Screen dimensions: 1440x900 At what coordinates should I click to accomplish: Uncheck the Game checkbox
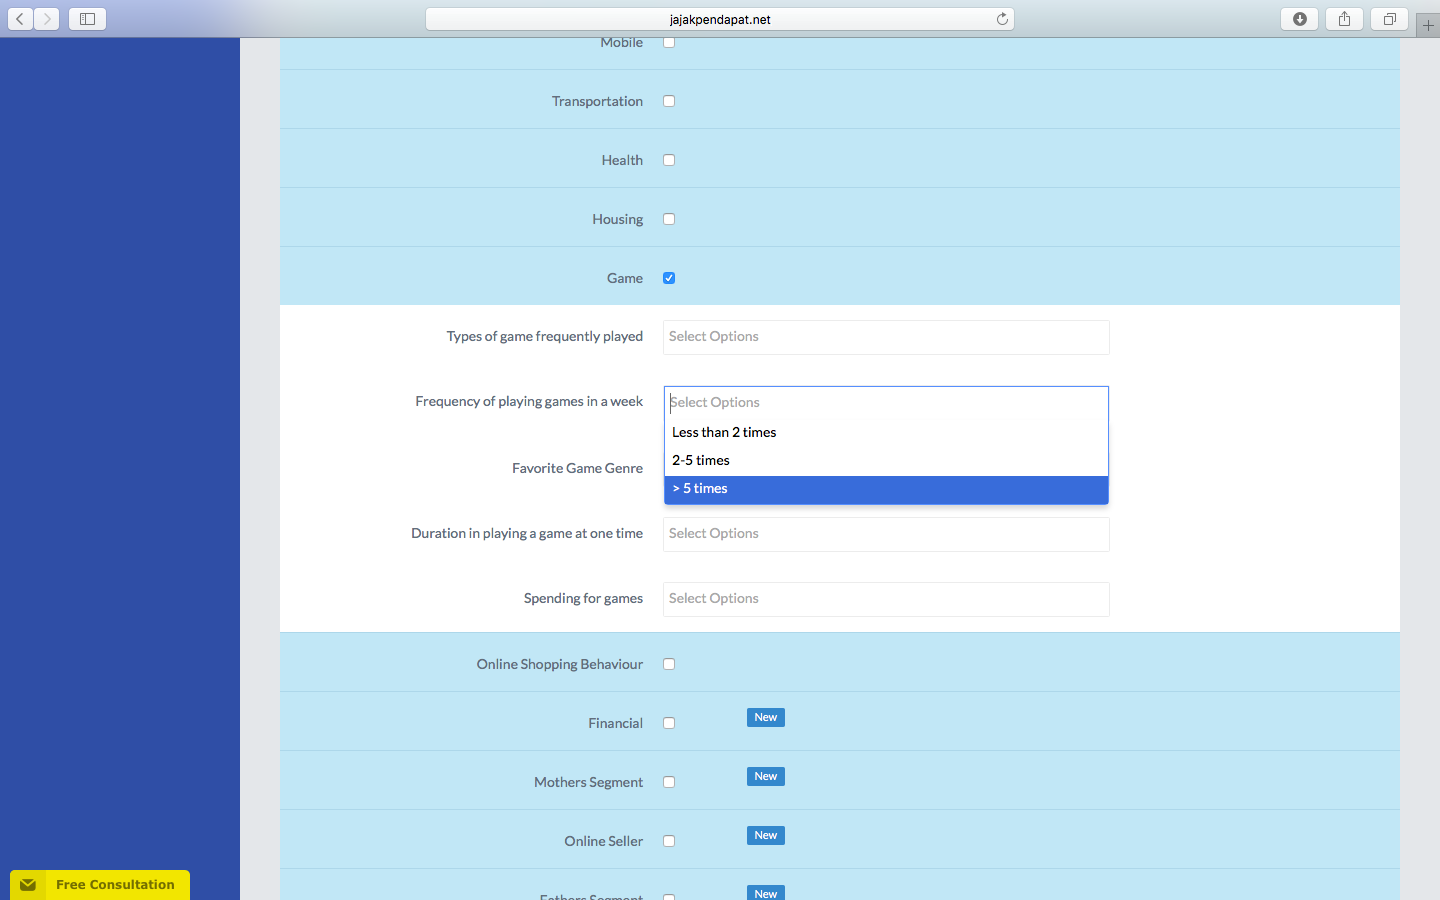[669, 278]
